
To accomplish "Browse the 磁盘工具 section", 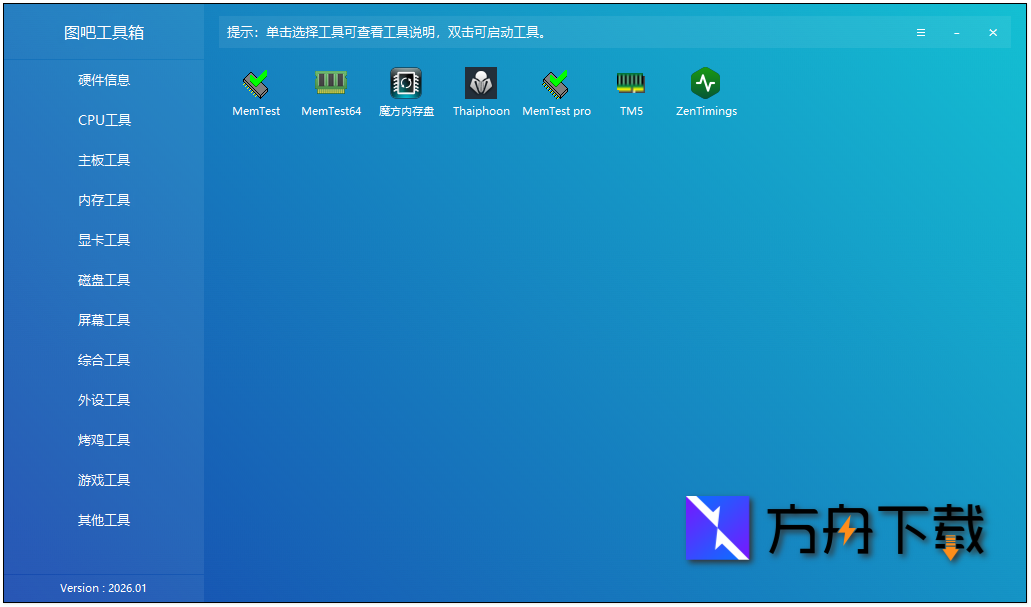I will pos(103,280).
